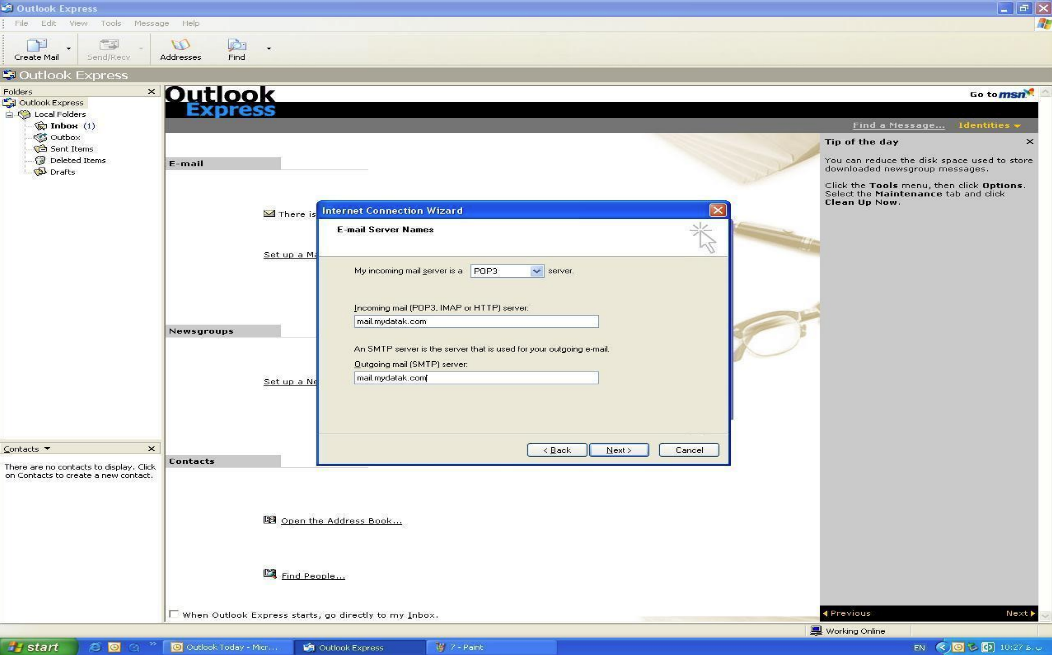Open the Inbox folder

click(x=64, y=126)
